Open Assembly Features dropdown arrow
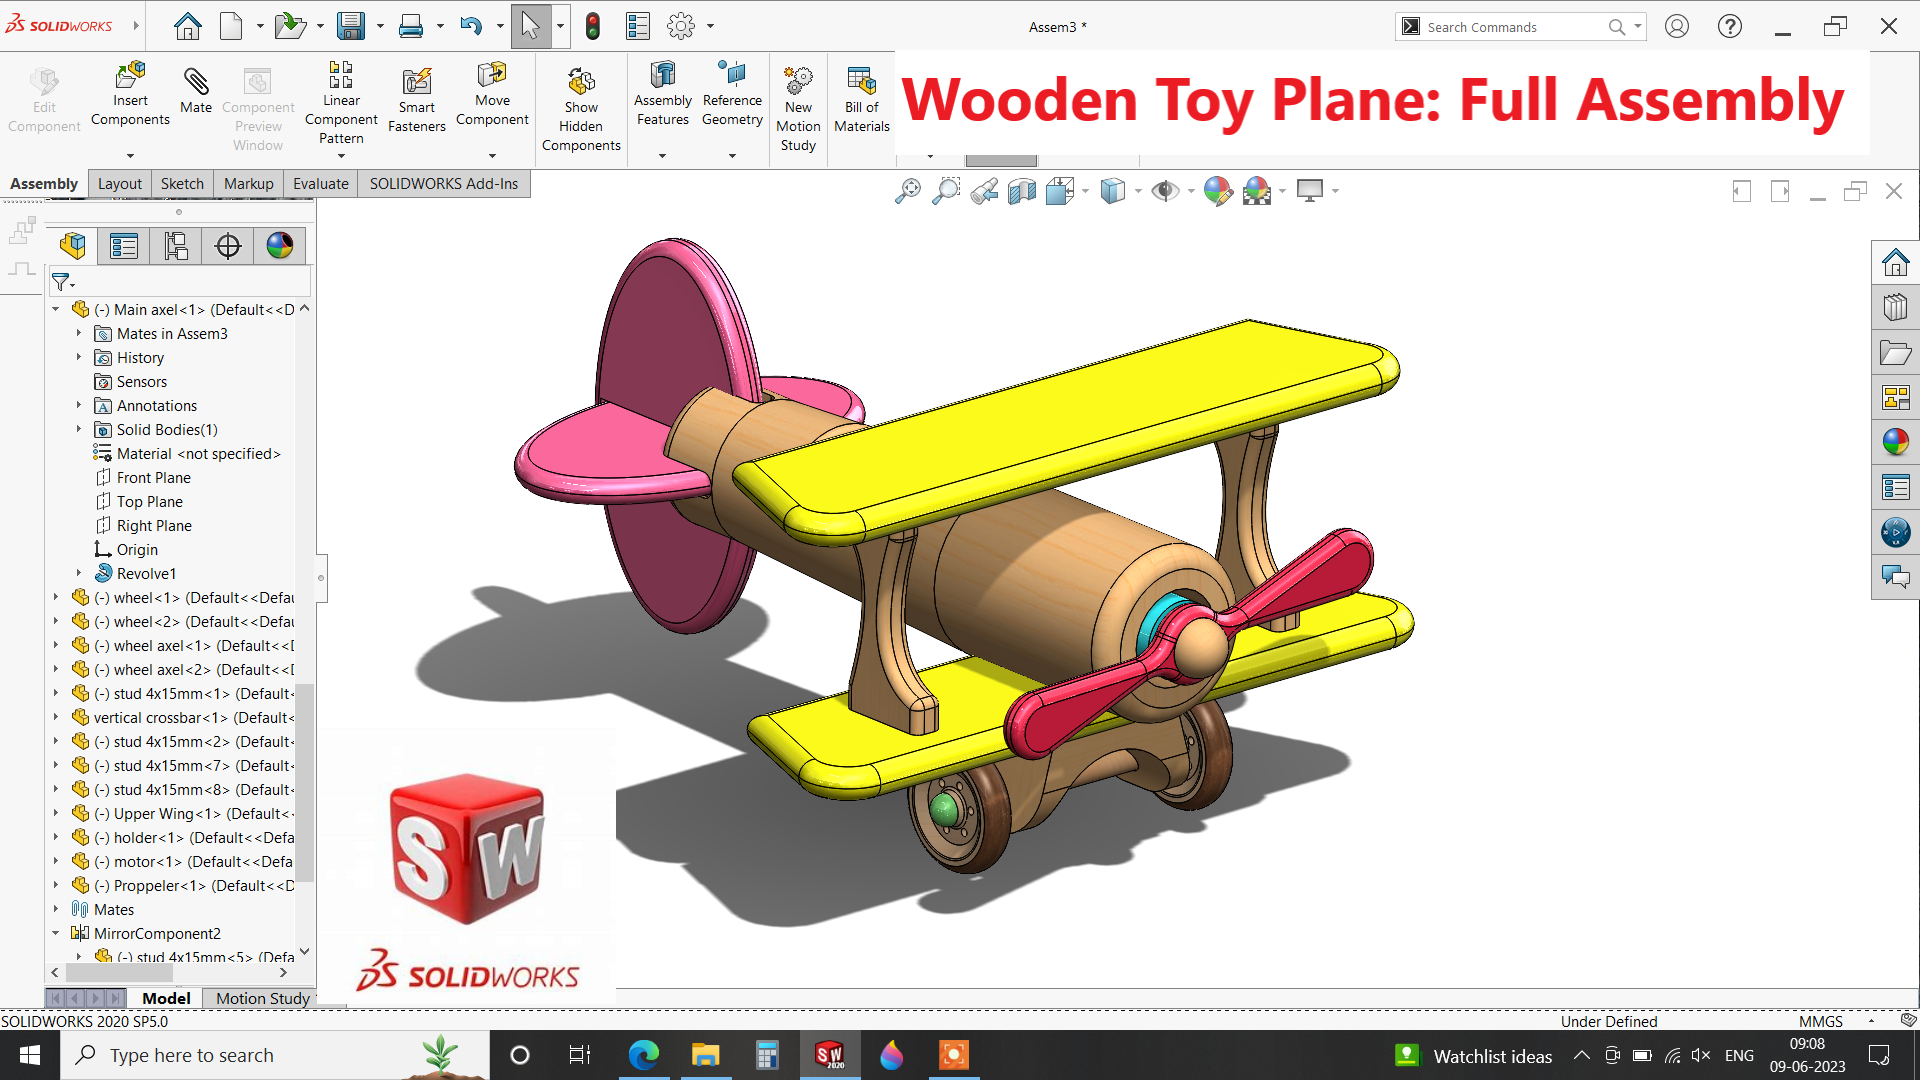The width and height of the screenshot is (1920, 1080). [662, 156]
